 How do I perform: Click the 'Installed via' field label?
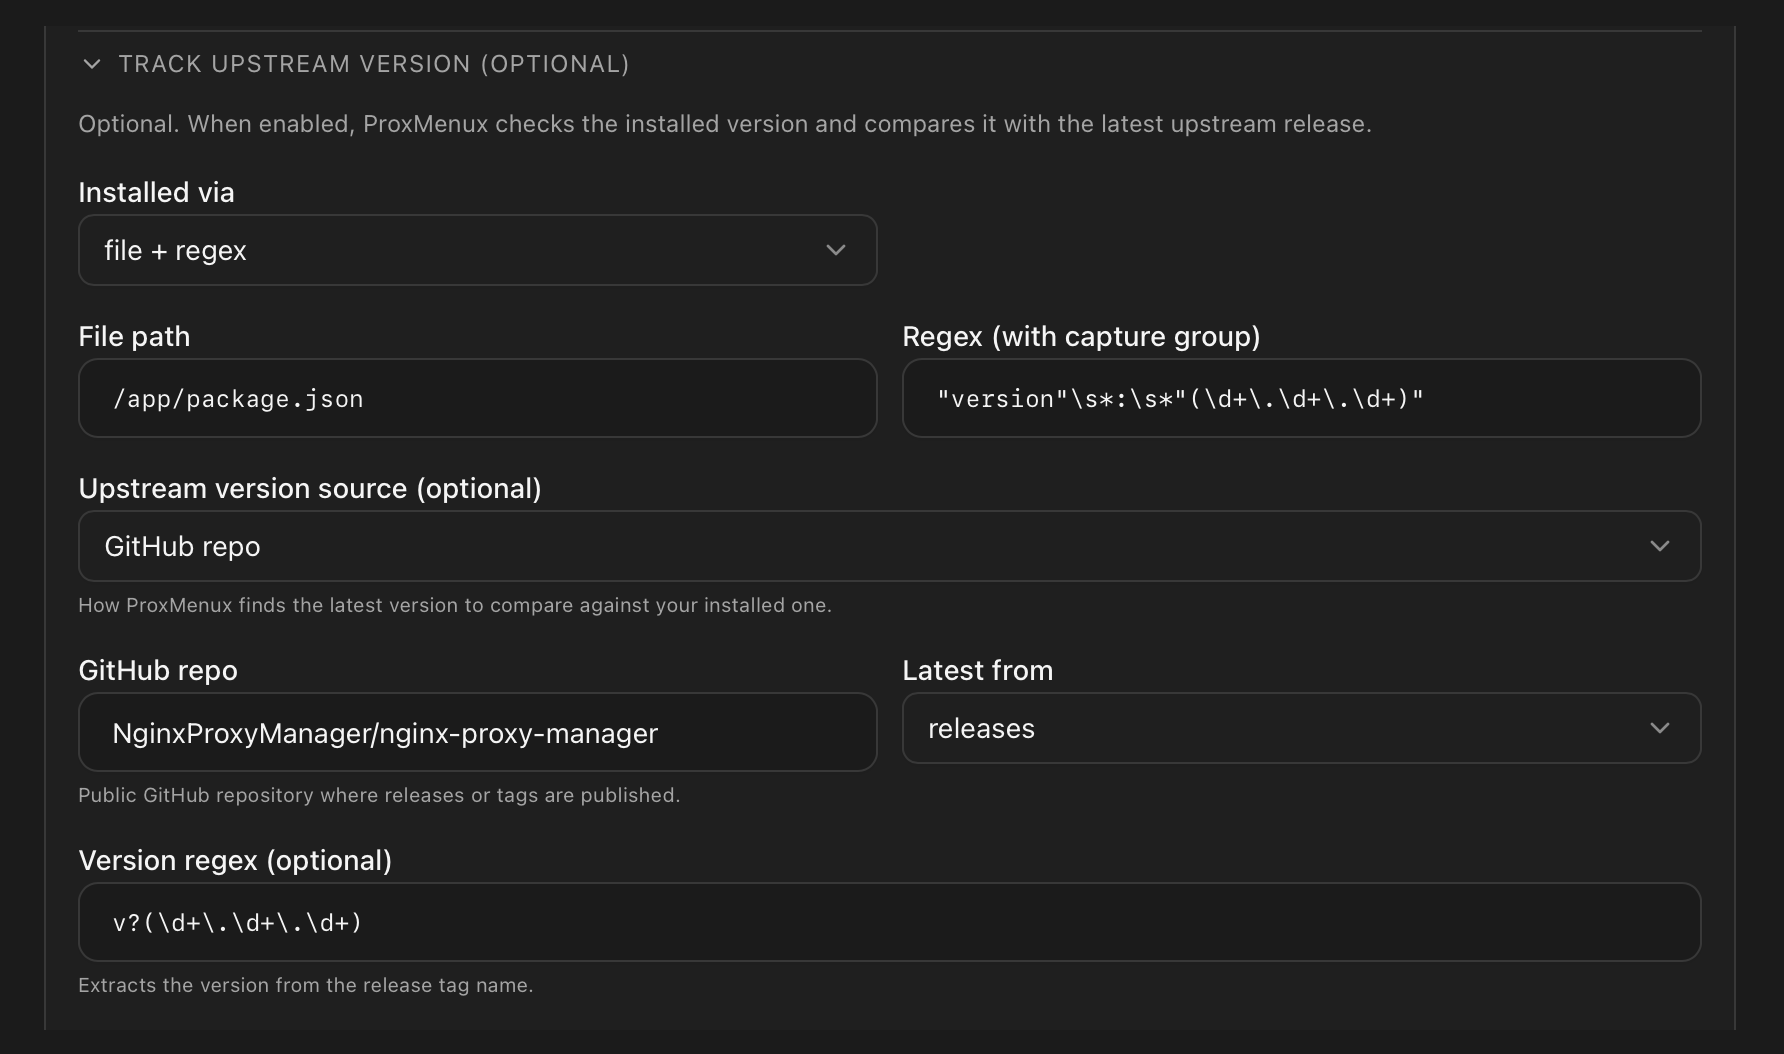(x=156, y=192)
